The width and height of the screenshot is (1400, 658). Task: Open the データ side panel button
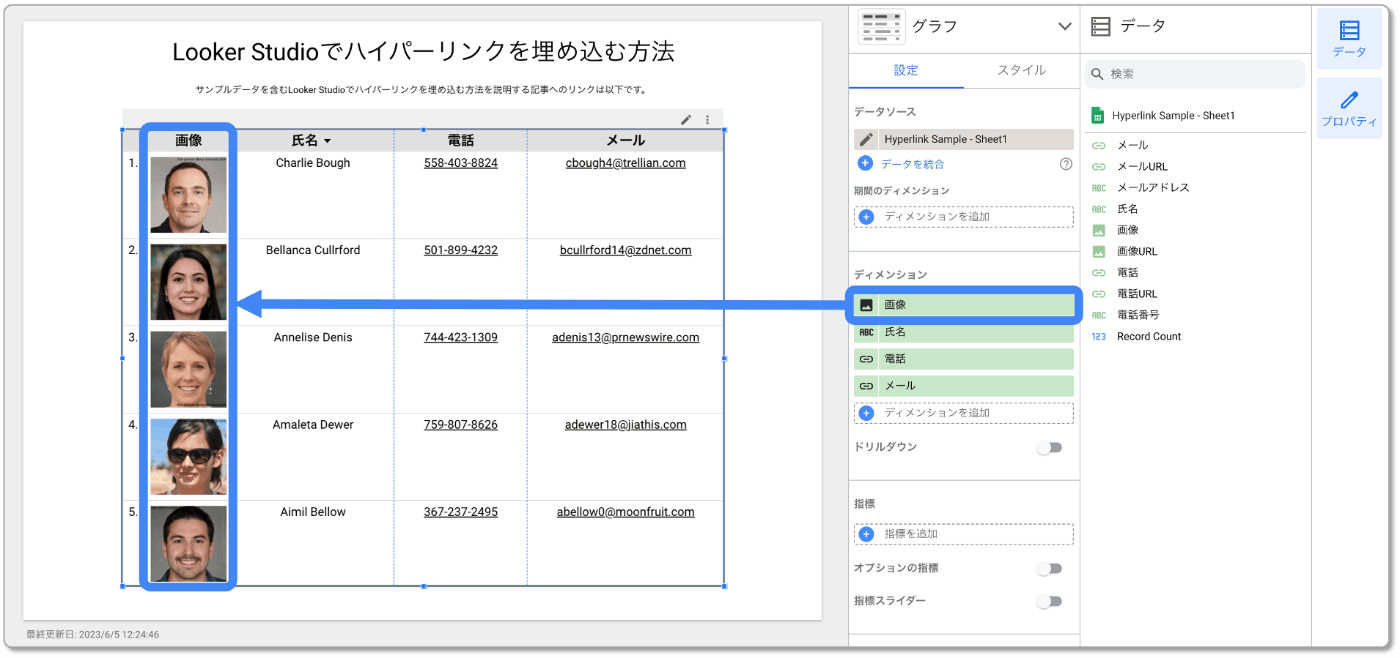click(x=1349, y=38)
